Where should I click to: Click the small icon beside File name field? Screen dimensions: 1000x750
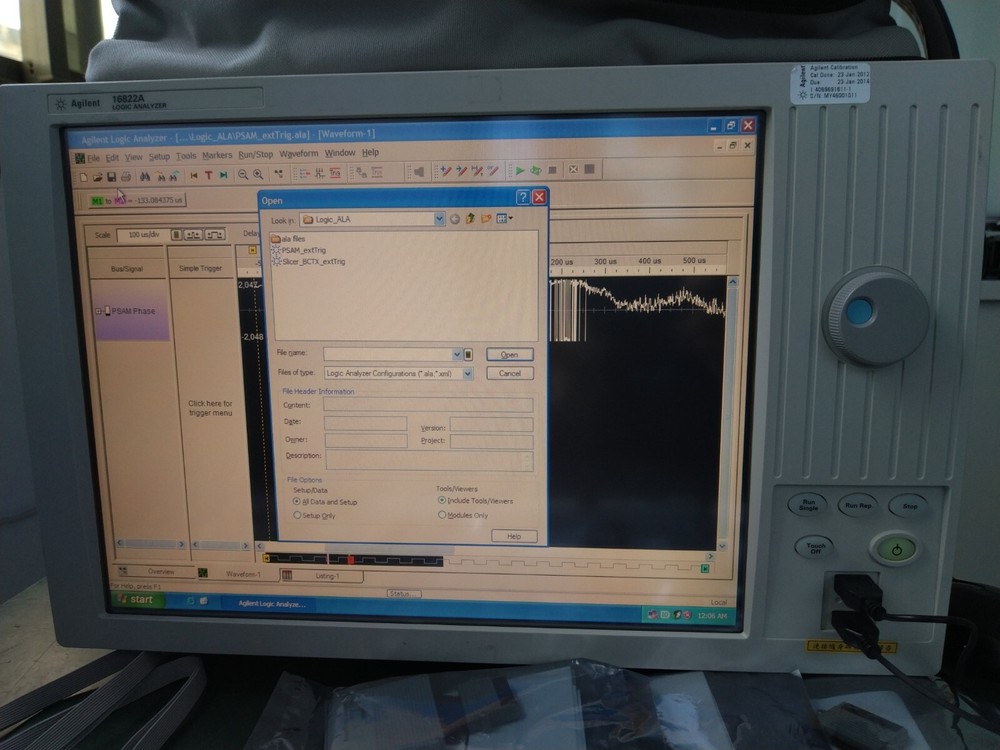coord(468,355)
